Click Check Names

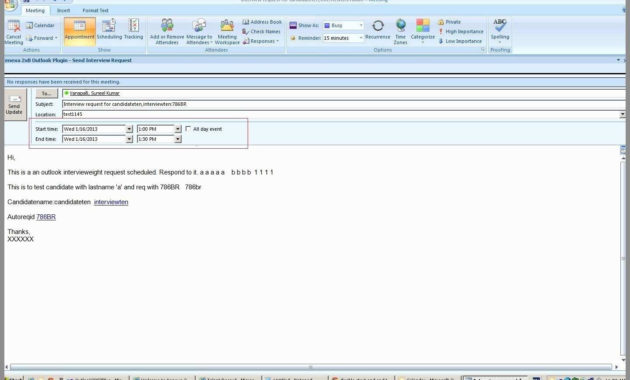pos(261,31)
